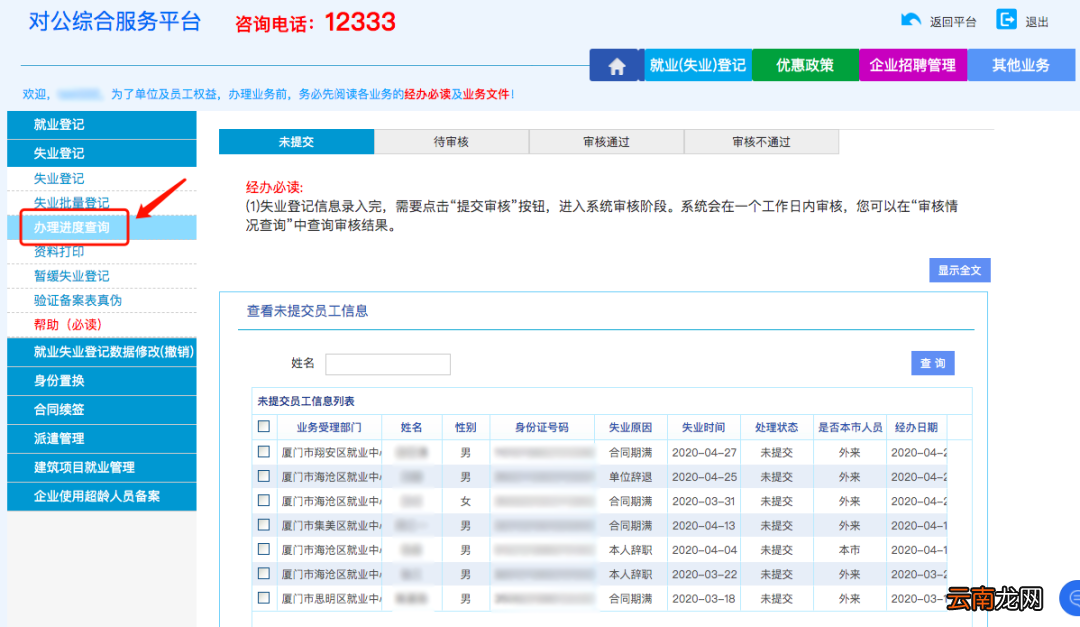The width and height of the screenshot is (1080, 627).
Task: Click the 经办日期 column header
Action: tap(917, 427)
